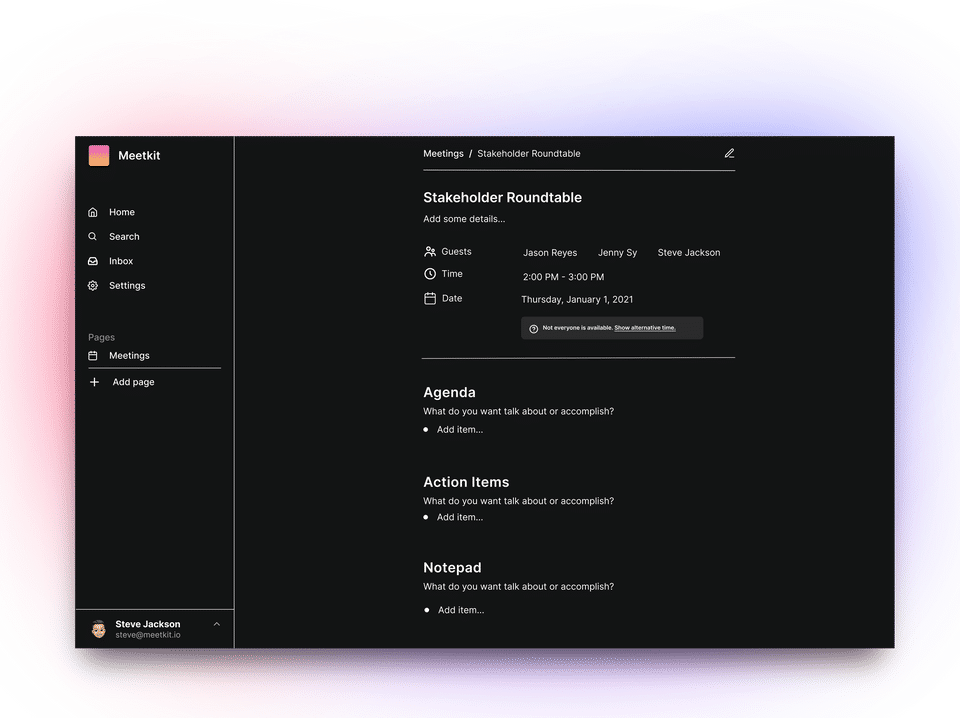Click Add item under Agenda
Image resolution: width=960 pixels, height=718 pixels.
[x=460, y=430]
